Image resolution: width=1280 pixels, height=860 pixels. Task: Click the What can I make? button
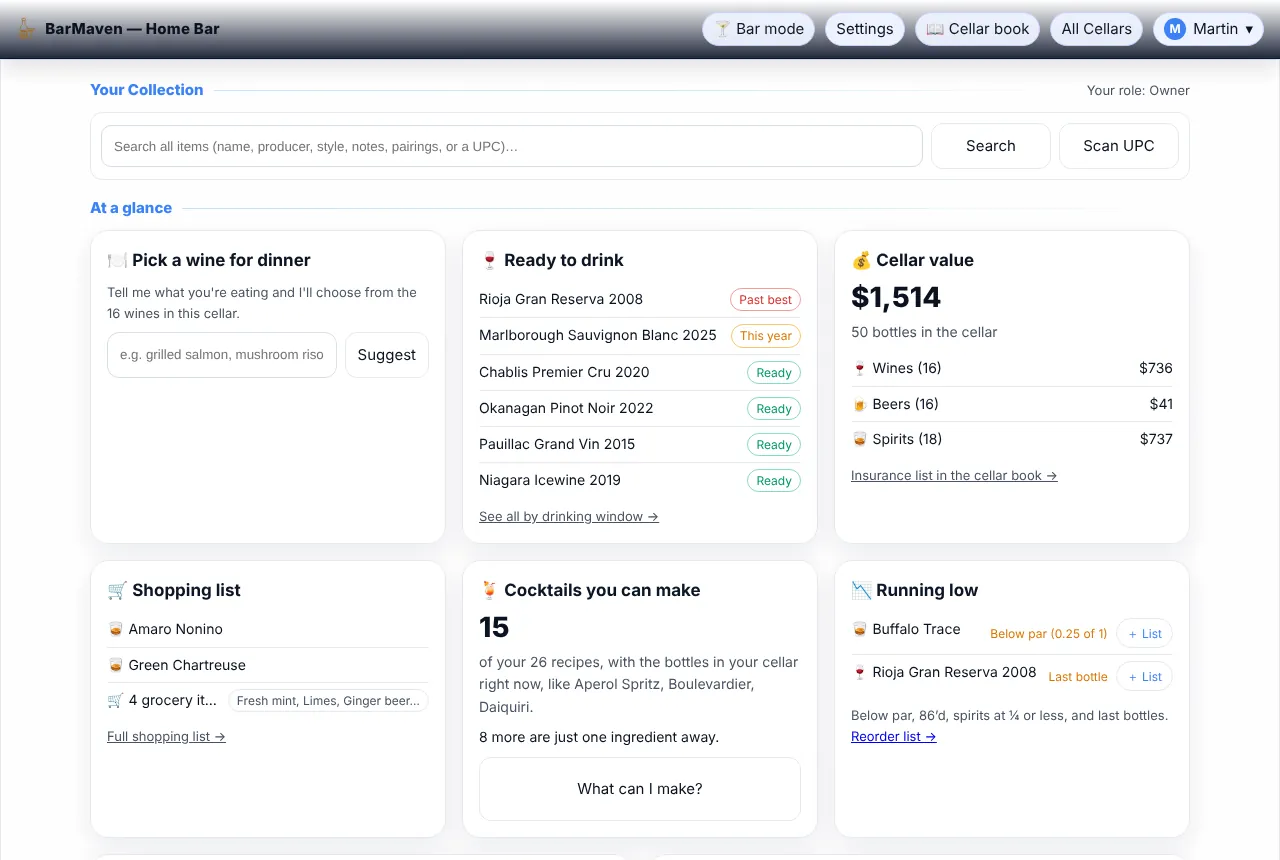[x=640, y=789]
